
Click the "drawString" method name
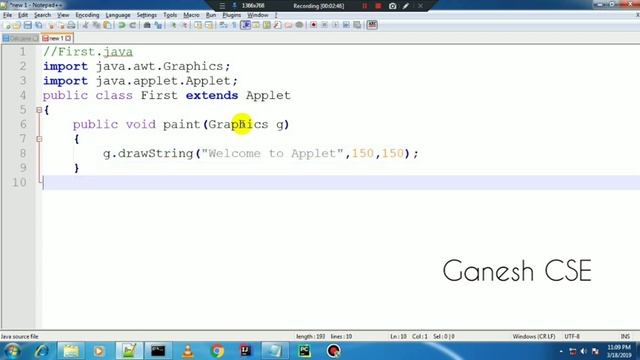pyautogui.click(x=156, y=153)
